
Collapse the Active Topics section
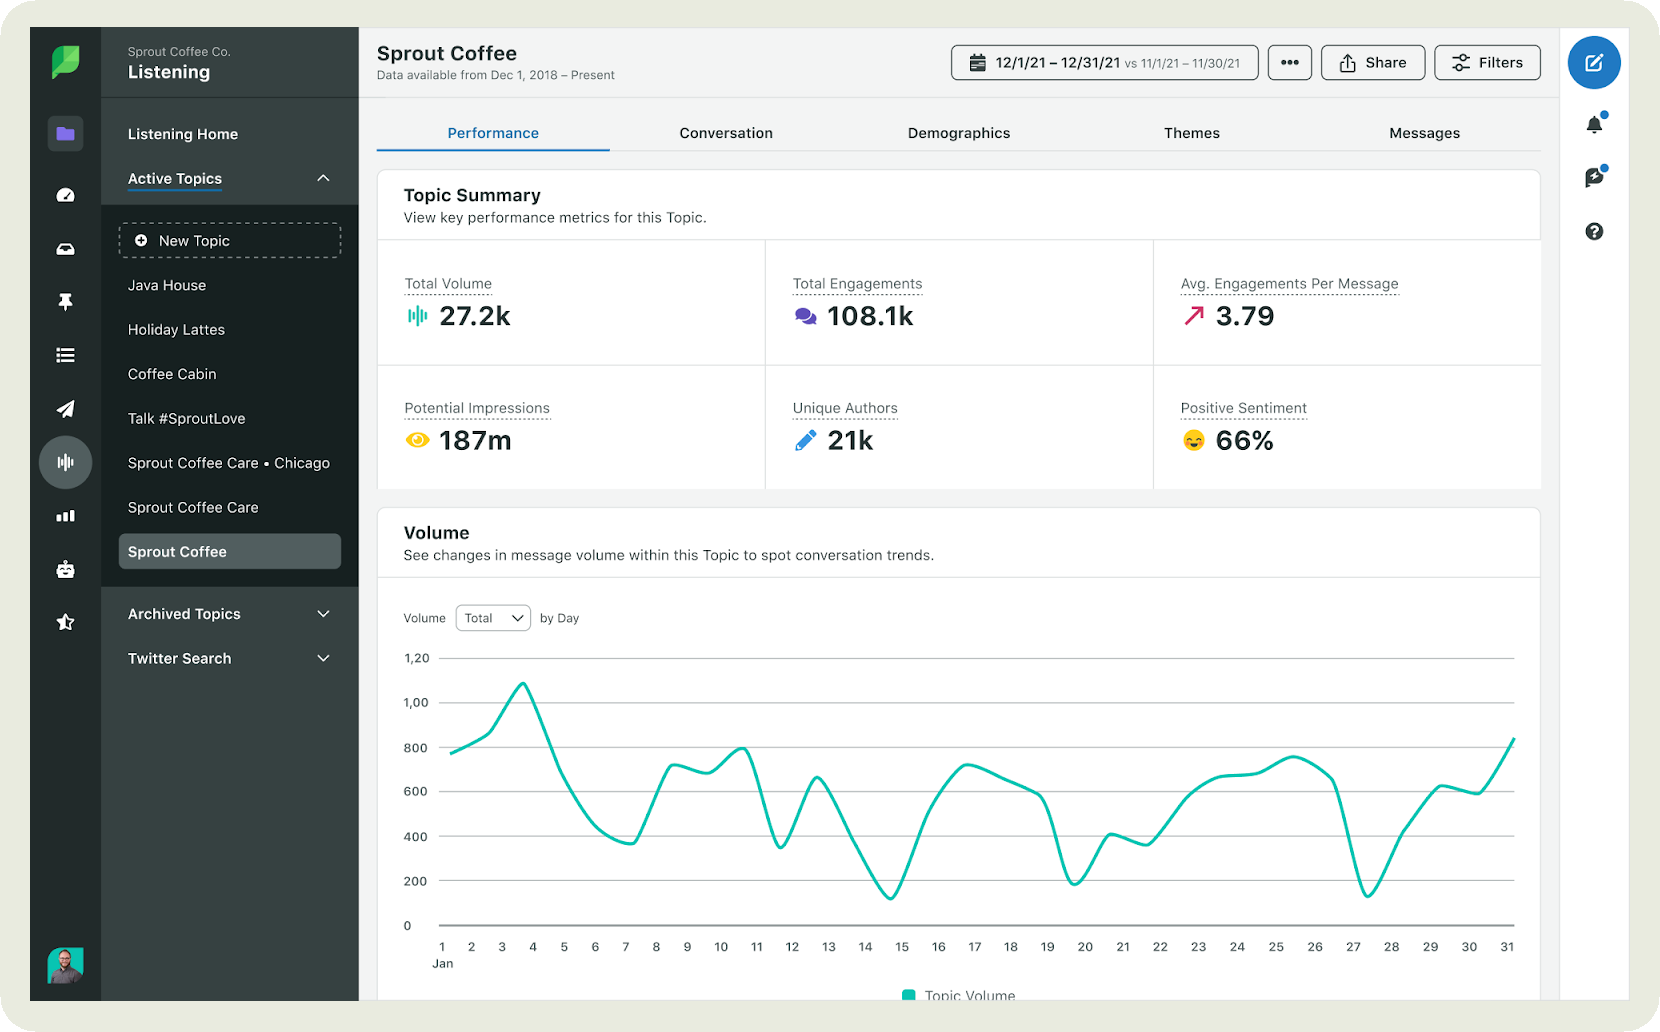pyautogui.click(x=323, y=179)
